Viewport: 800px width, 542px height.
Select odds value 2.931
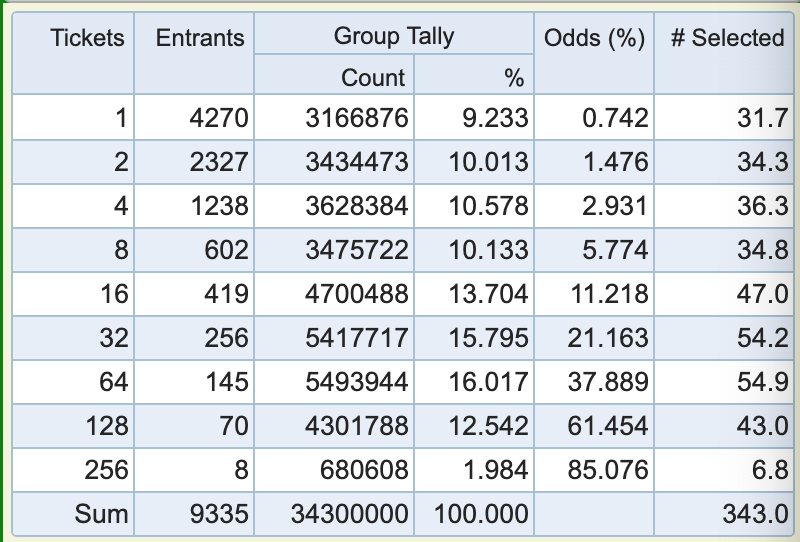click(x=615, y=206)
